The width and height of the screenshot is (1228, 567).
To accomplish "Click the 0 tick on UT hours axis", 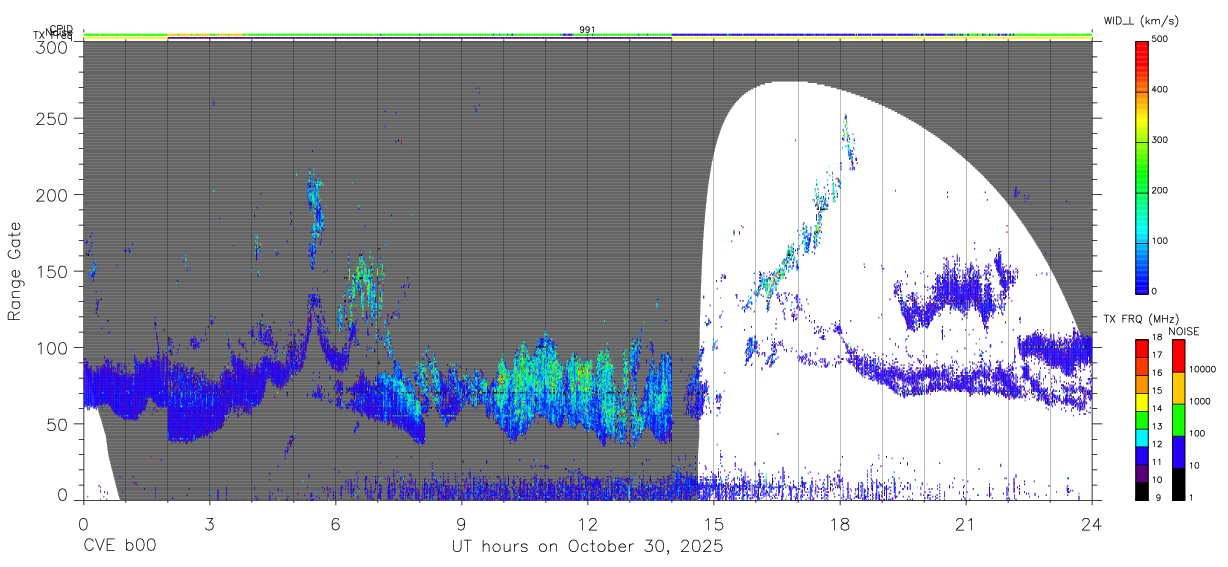I will [83, 524].
